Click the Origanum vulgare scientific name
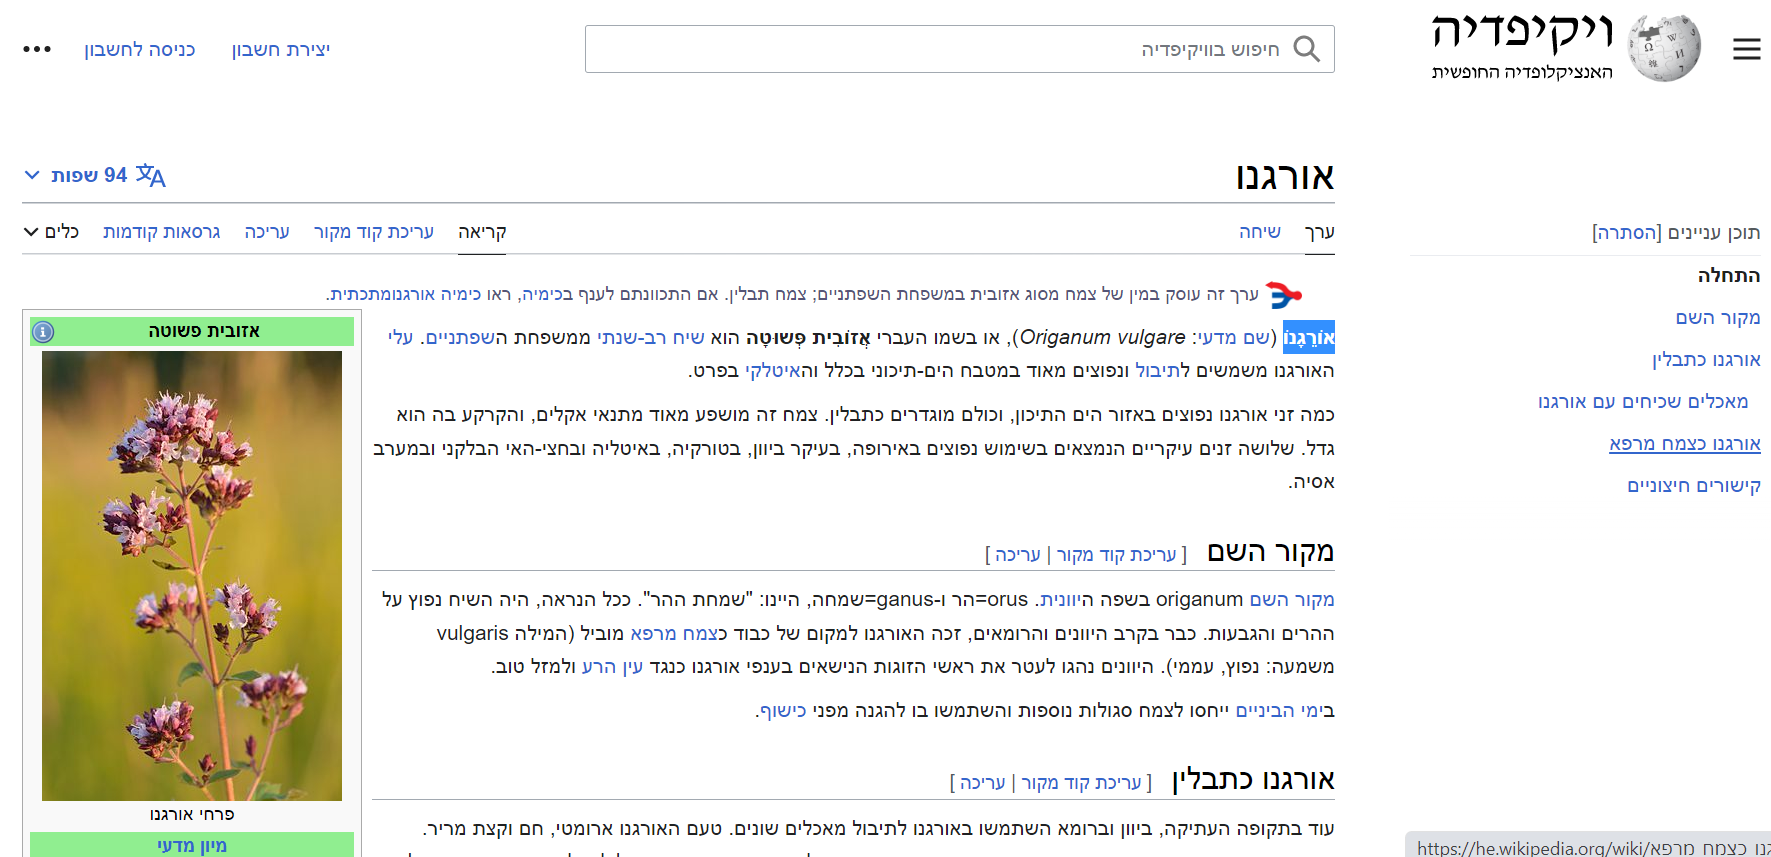 coord(1103,338)
